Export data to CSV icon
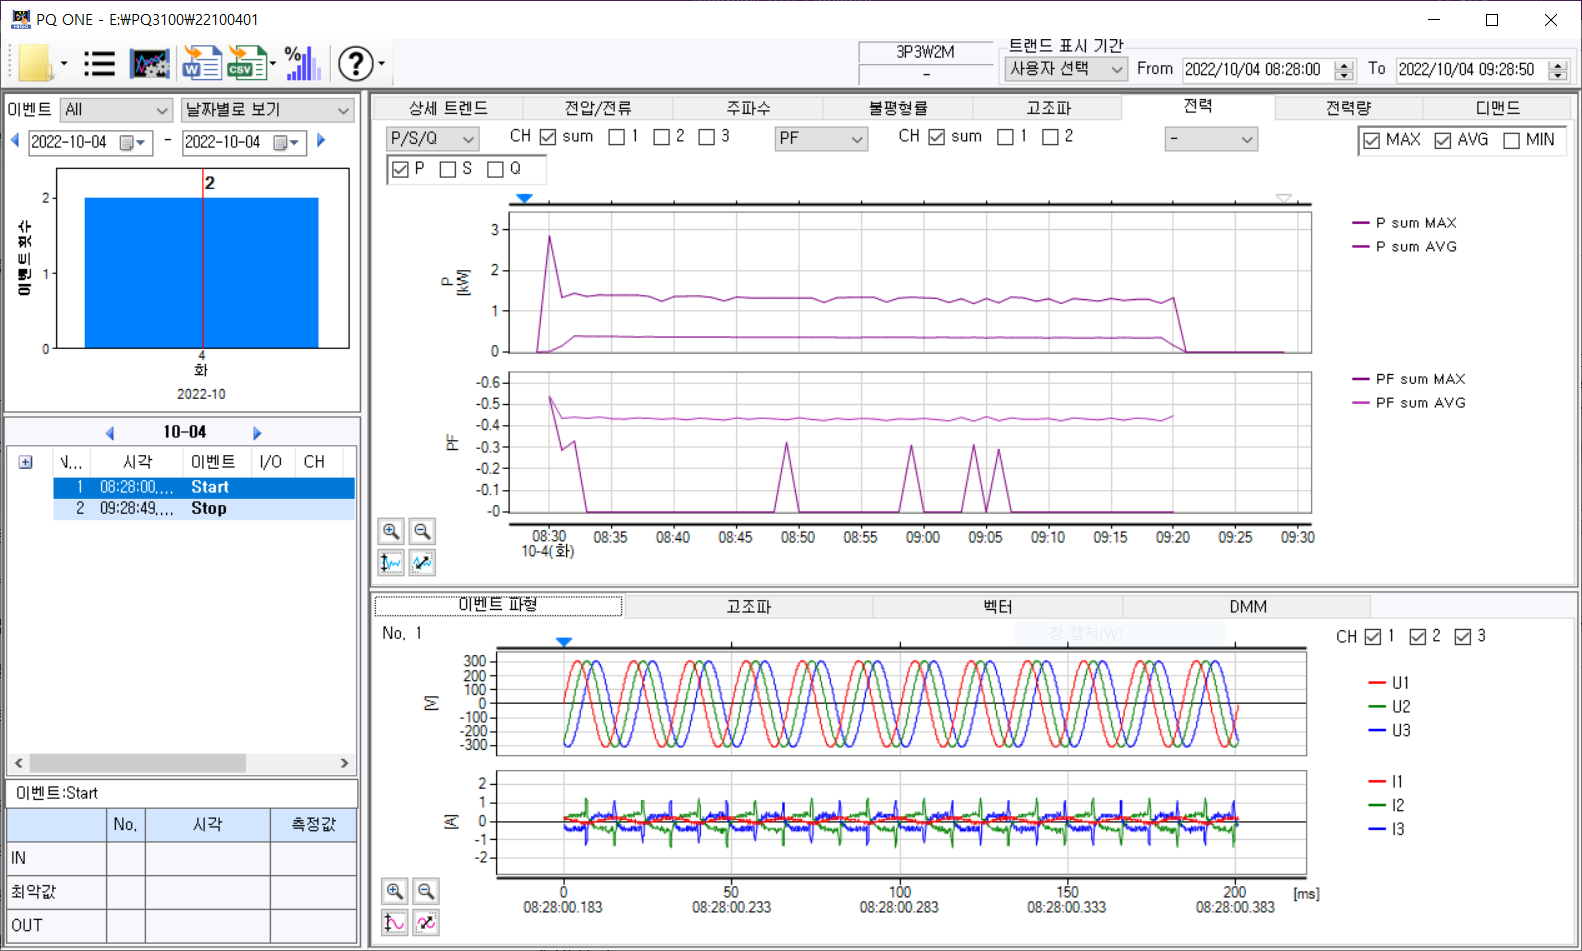Image resolution: width=1582 pixels, height=951 pixels. [246, 63]
